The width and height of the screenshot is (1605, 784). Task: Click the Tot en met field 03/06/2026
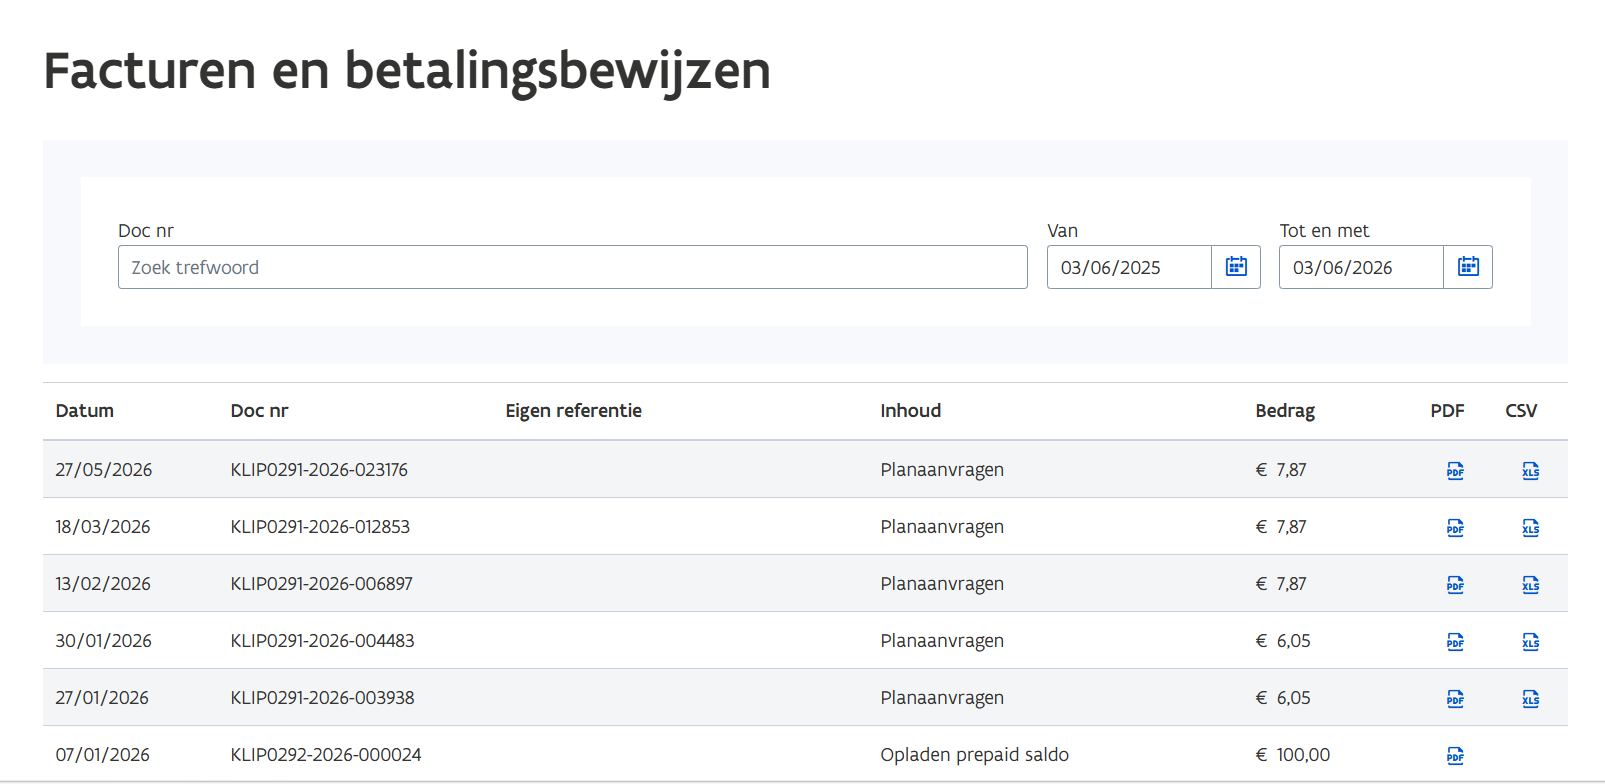click(1361, 267)
